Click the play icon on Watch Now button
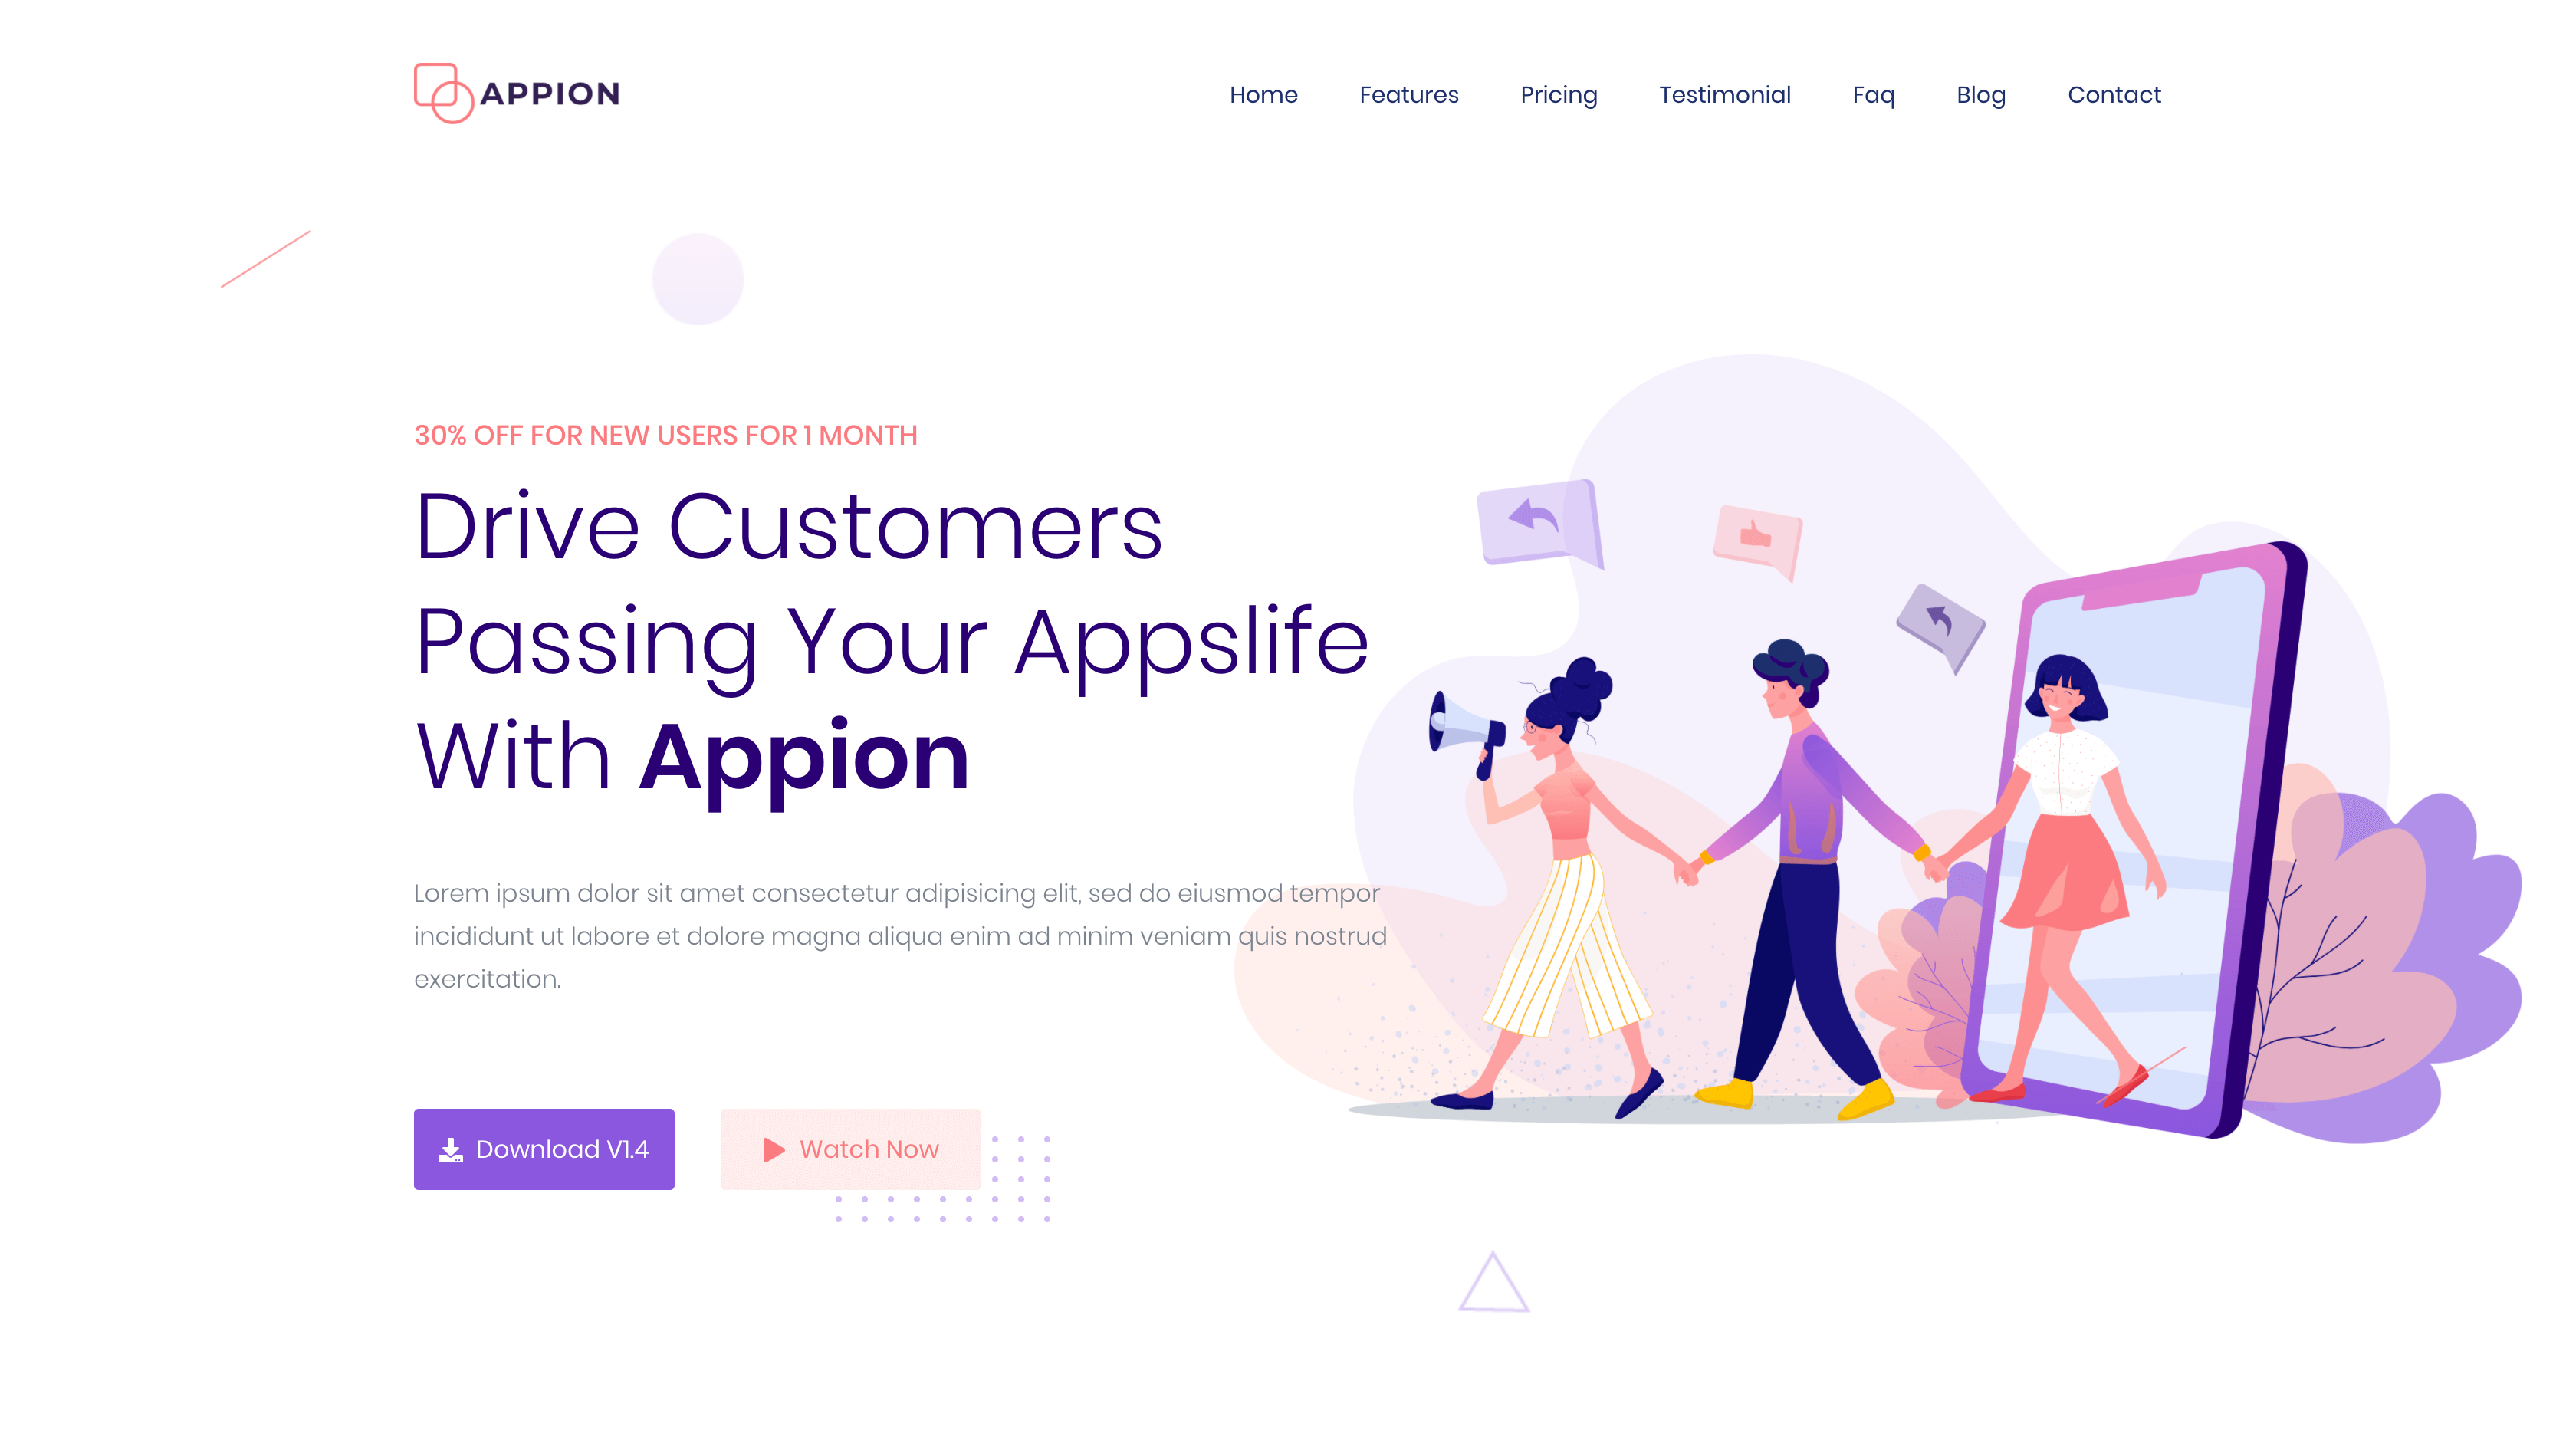This screenshot has height=1440, width=2576. [773, 1148]
